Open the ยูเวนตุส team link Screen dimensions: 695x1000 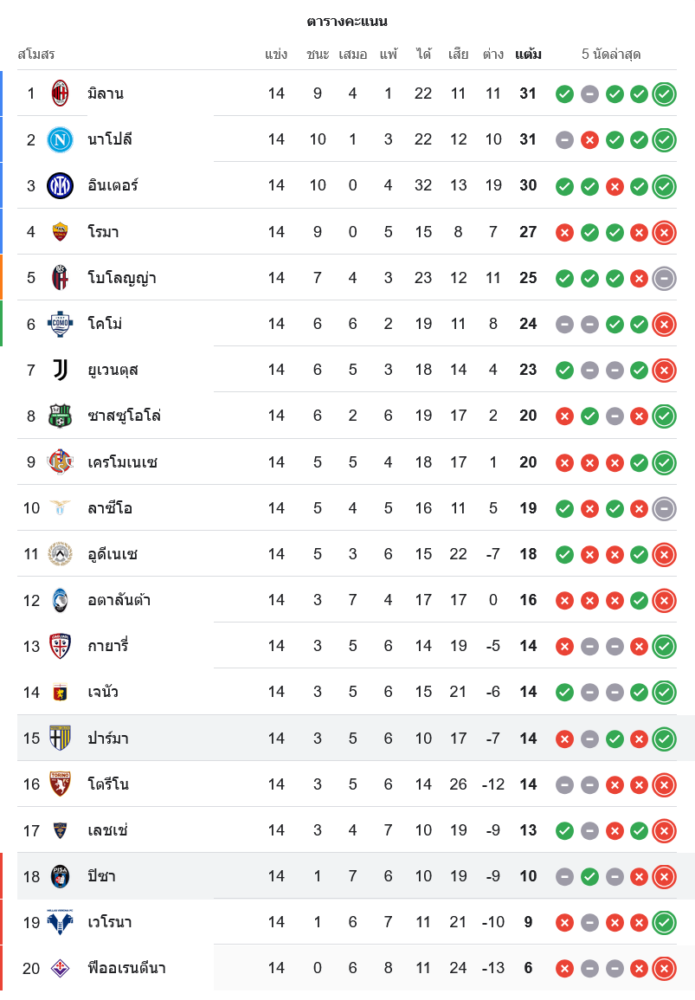112,370
